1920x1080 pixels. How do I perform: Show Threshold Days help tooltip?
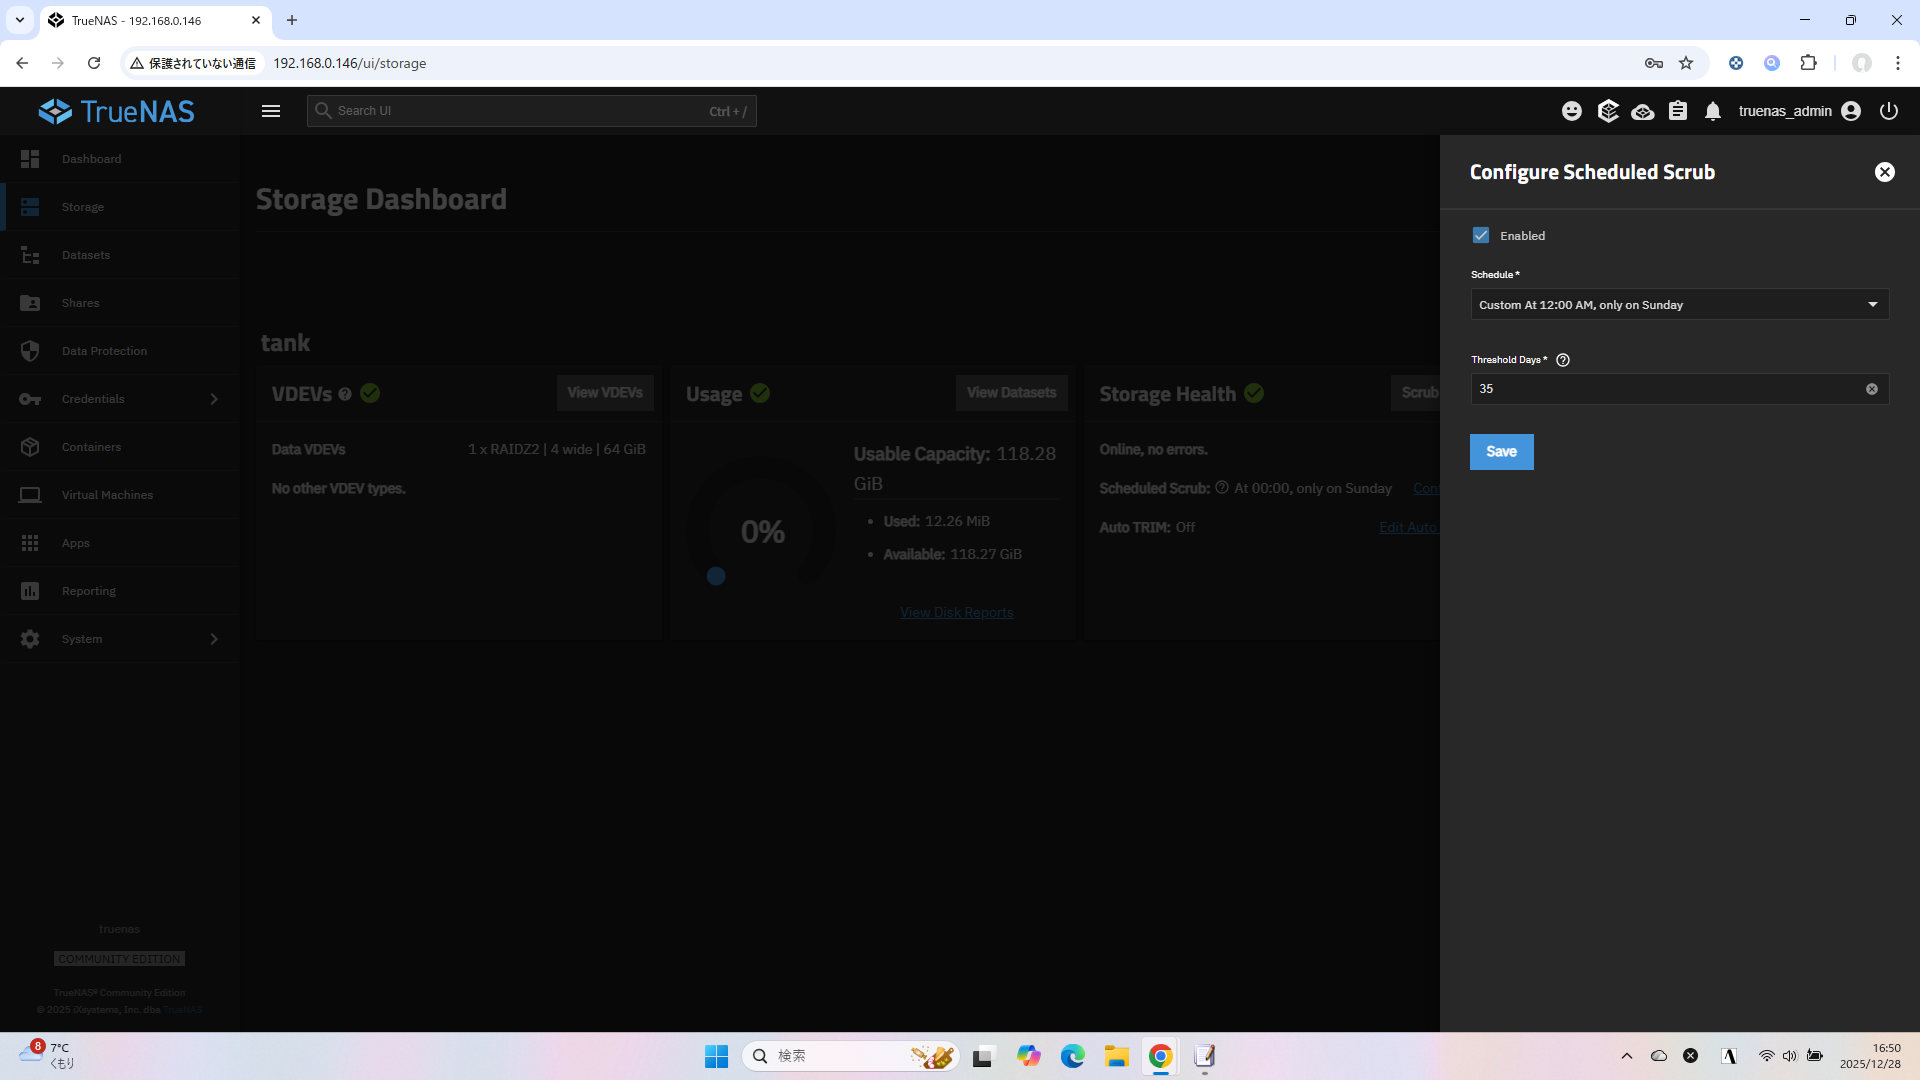click(1563, 360)
